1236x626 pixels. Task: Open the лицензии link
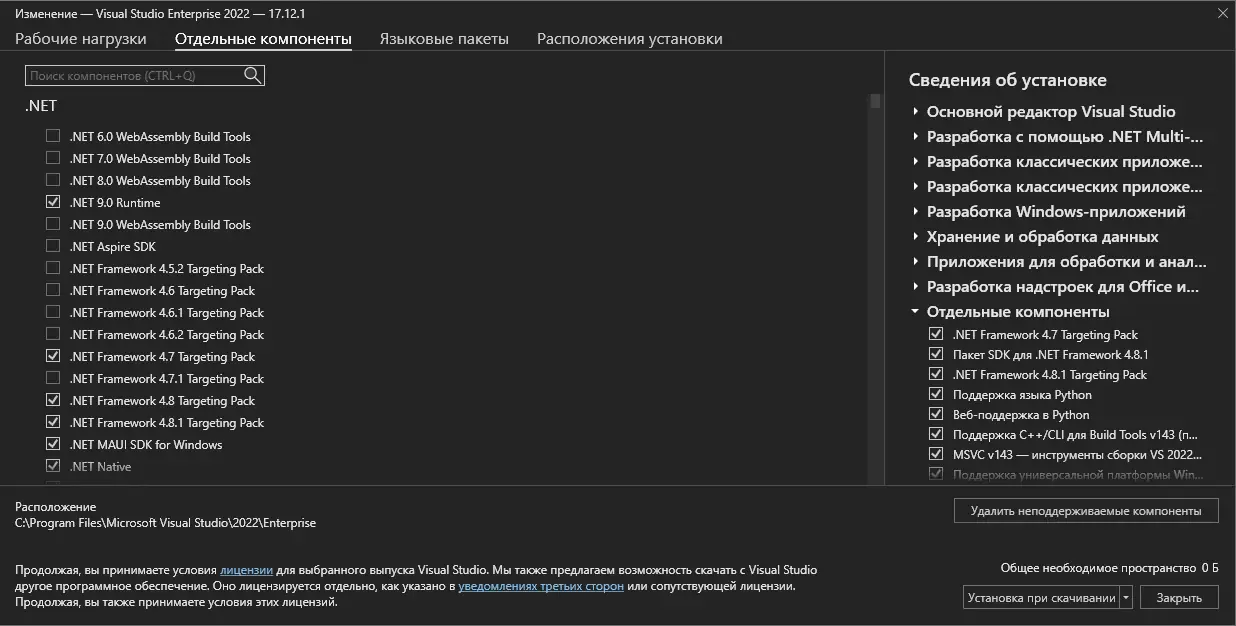[246, 570]
